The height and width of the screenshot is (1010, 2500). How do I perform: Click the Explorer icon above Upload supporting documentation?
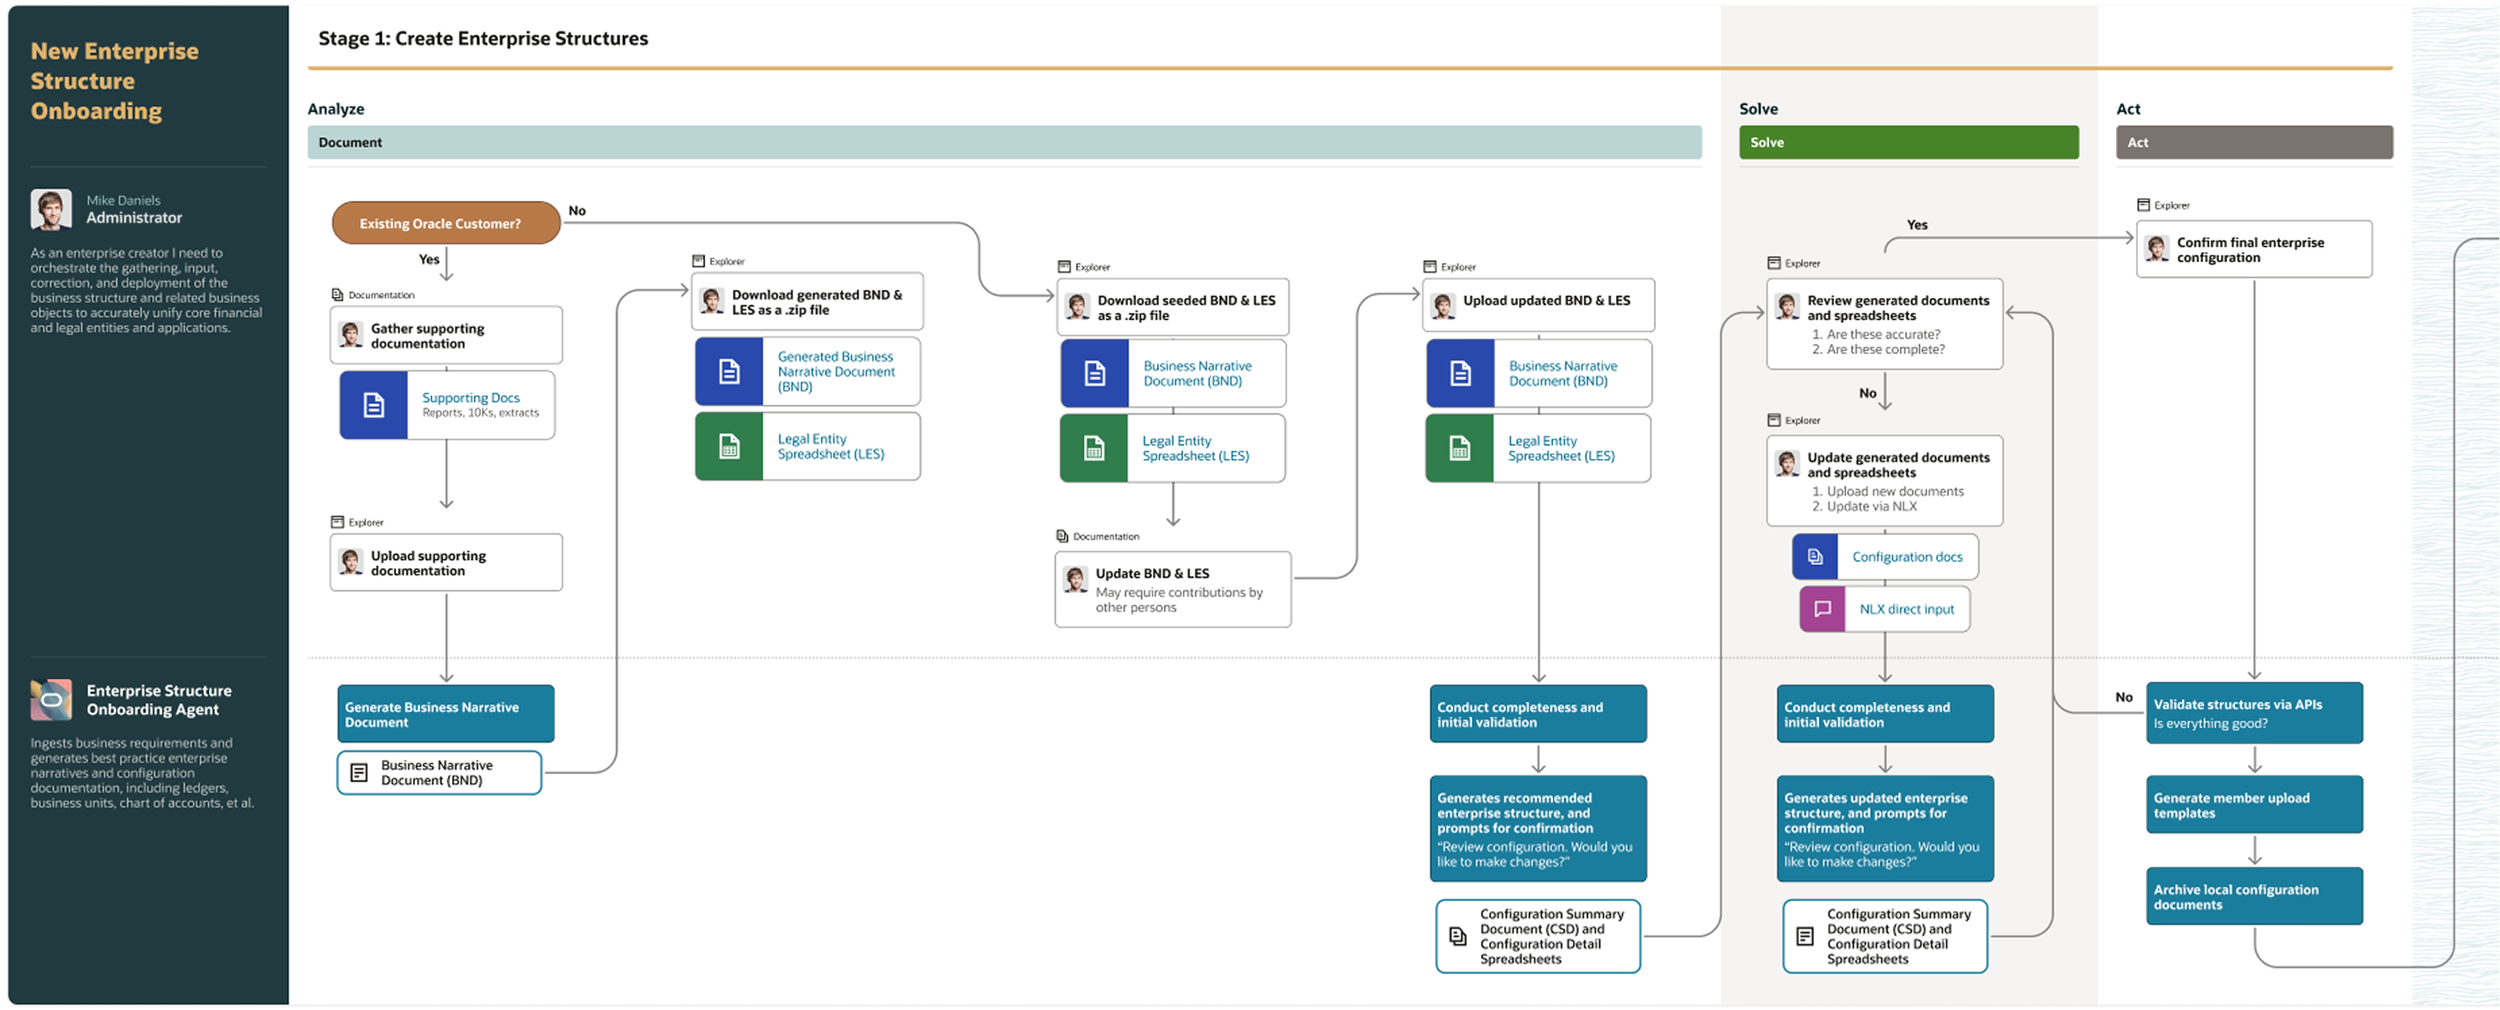point(335,521)
